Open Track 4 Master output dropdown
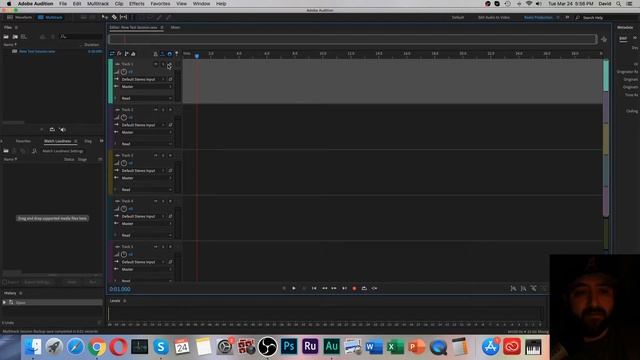 click(x=146, y=224)
